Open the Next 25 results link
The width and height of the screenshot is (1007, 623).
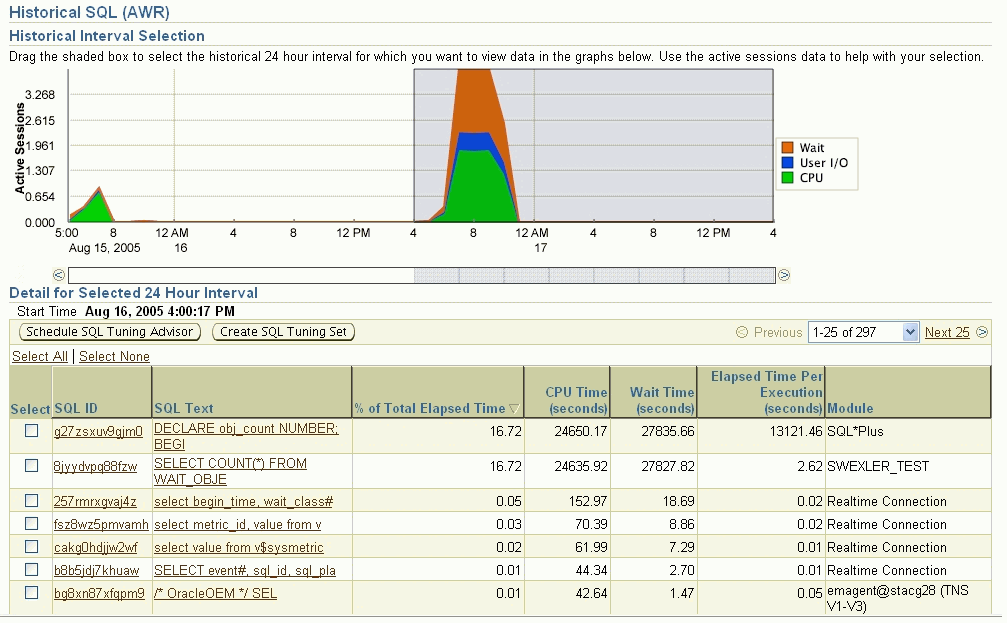coord(947,332)
